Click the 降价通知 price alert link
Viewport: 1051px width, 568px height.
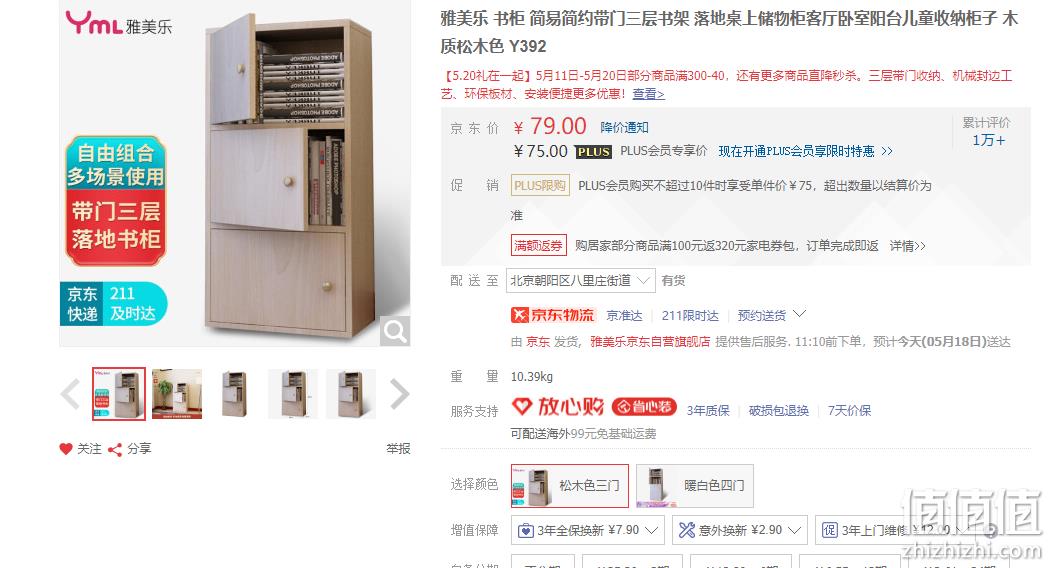pos(624,127)
